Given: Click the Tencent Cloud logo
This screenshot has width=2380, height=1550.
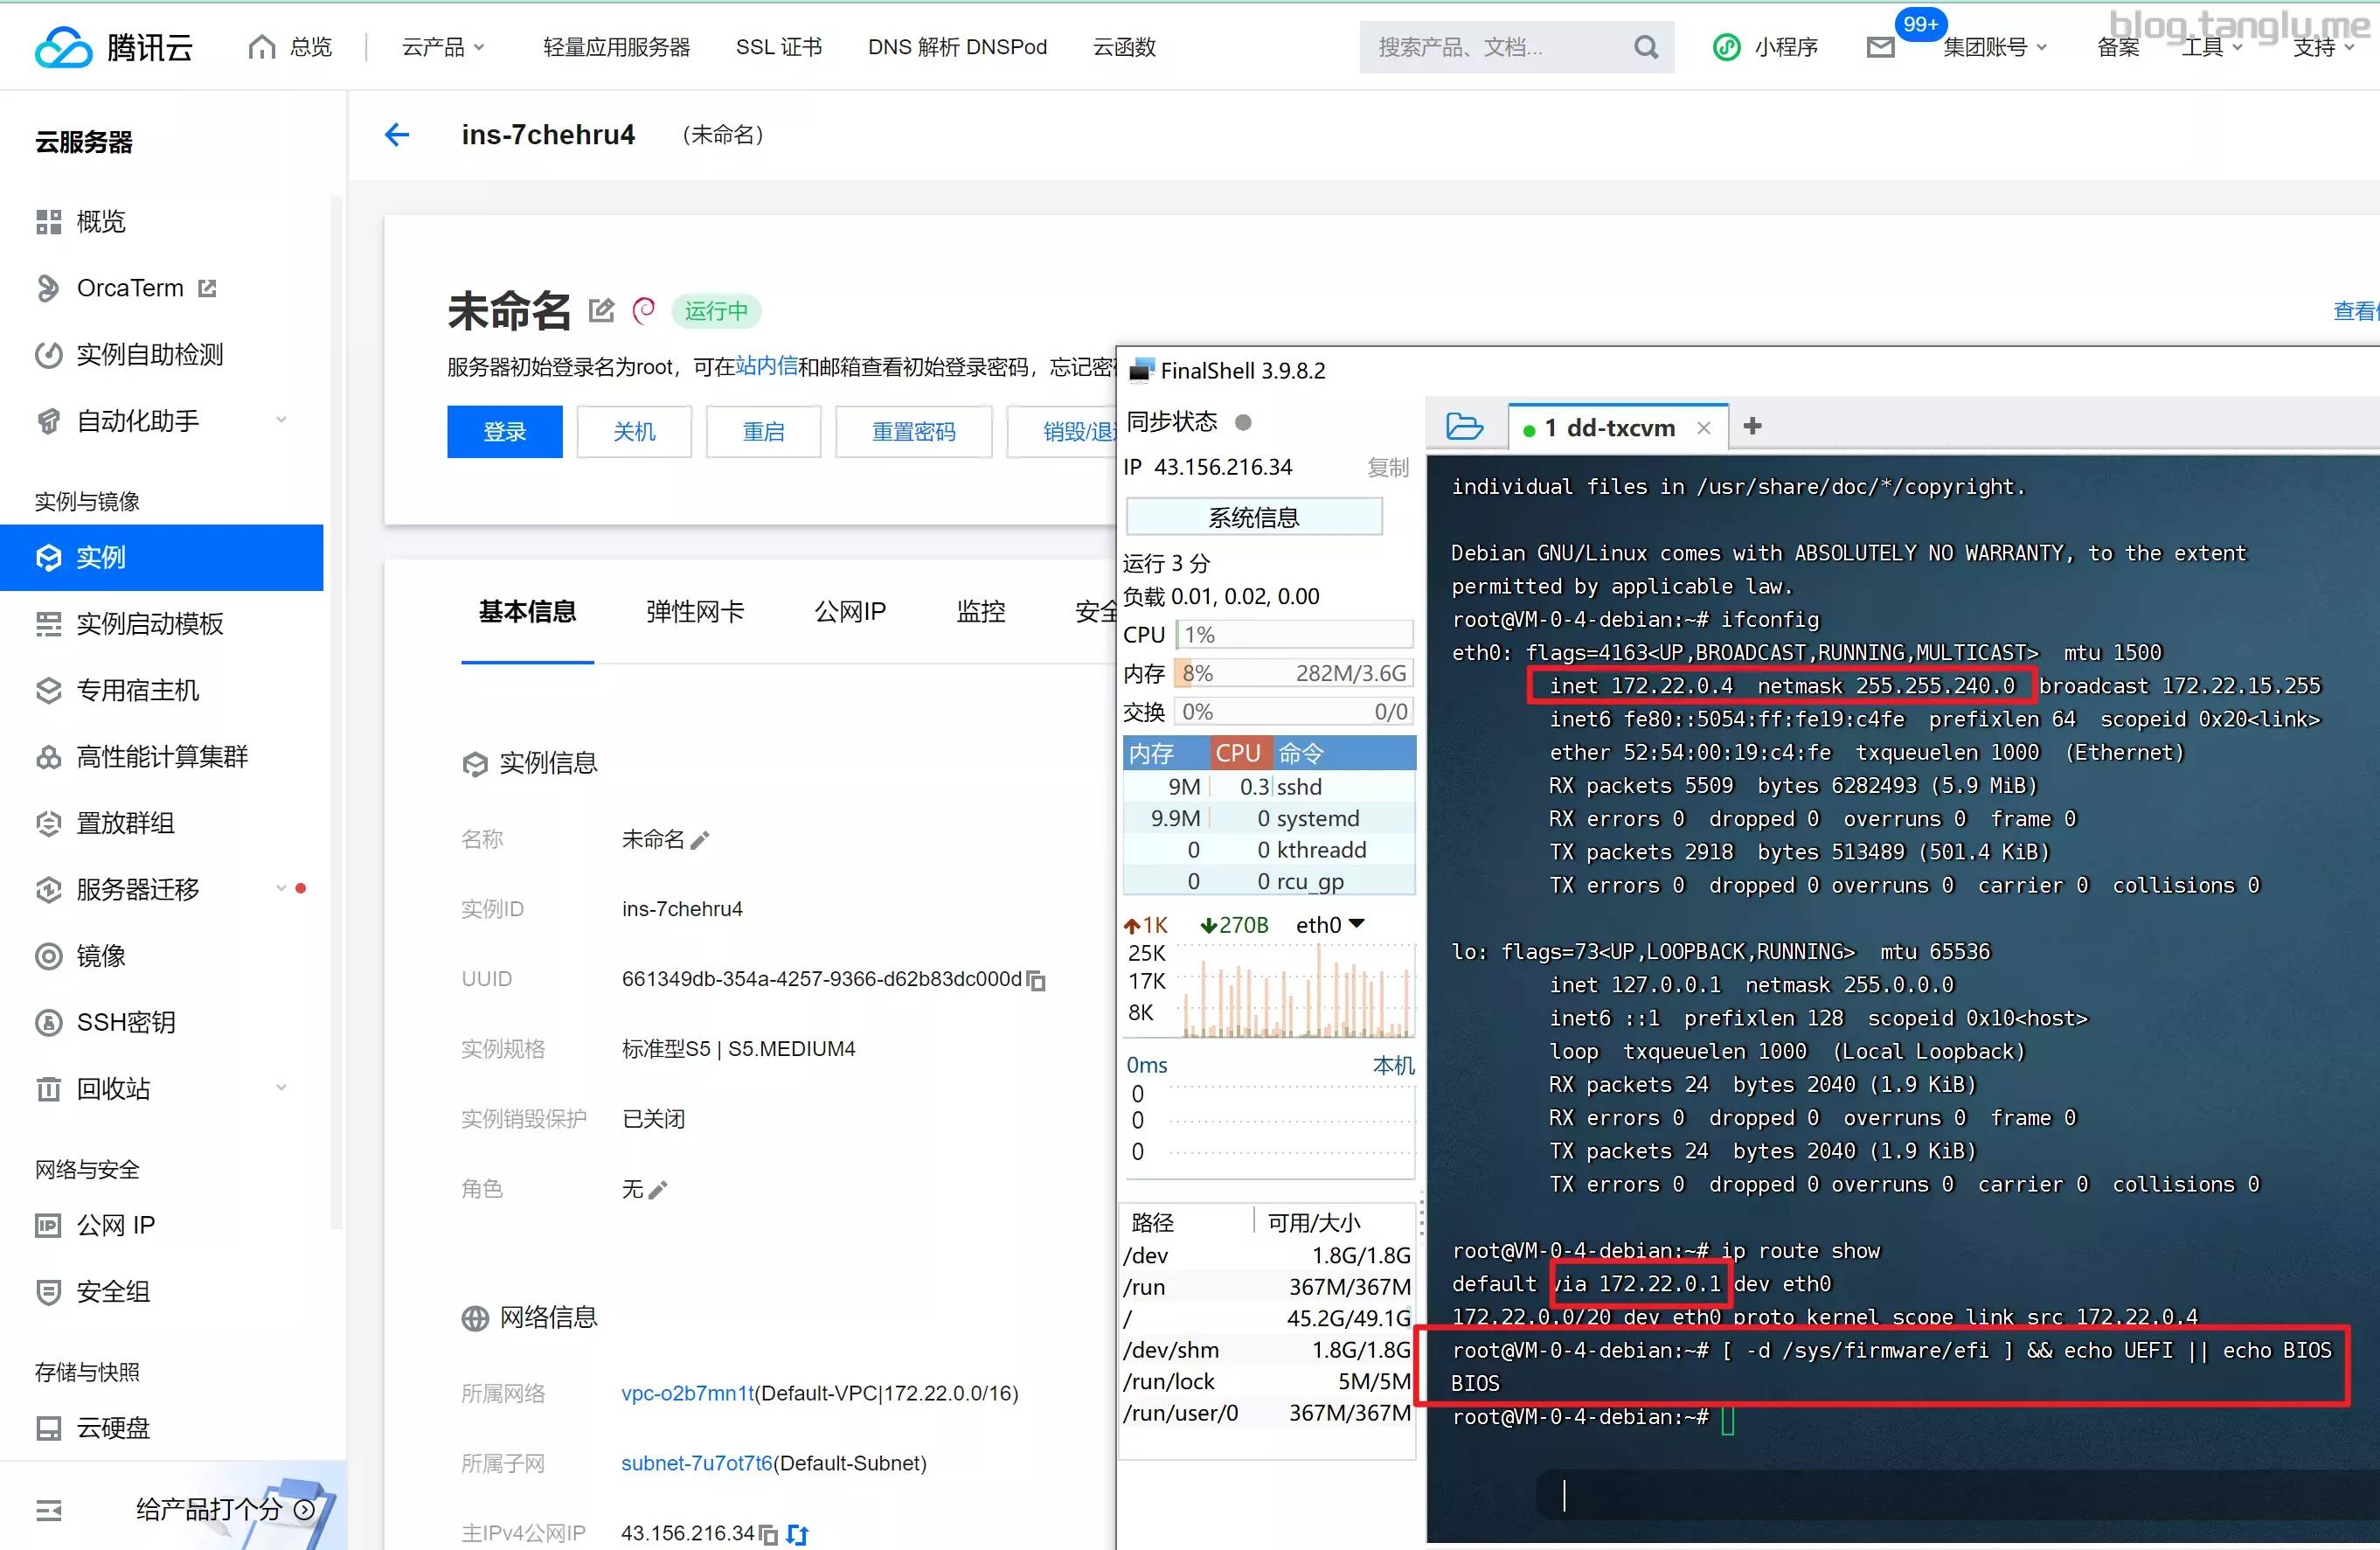Looking at the screenshot, I should pos(113,46).
